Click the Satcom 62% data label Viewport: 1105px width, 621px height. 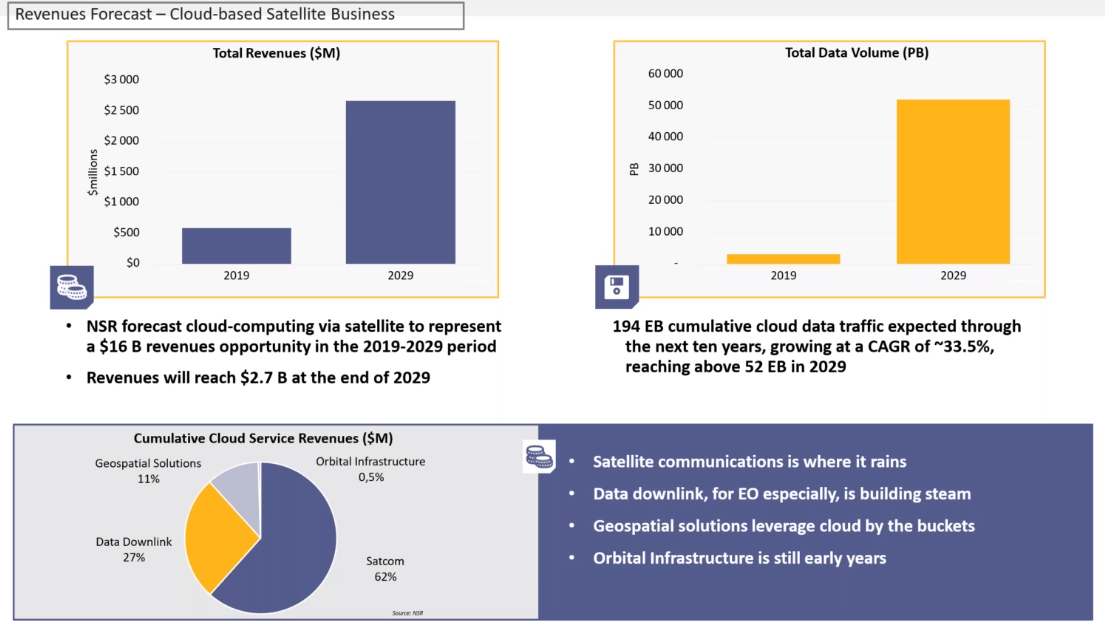[385, 569]
